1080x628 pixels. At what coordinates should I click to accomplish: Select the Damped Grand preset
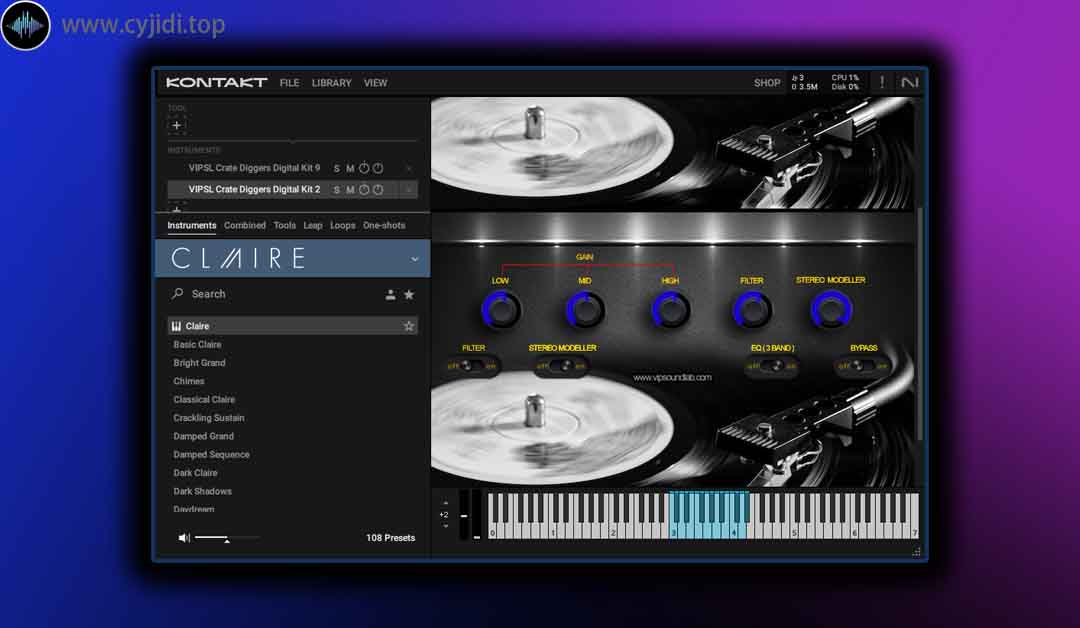(203, 437)
